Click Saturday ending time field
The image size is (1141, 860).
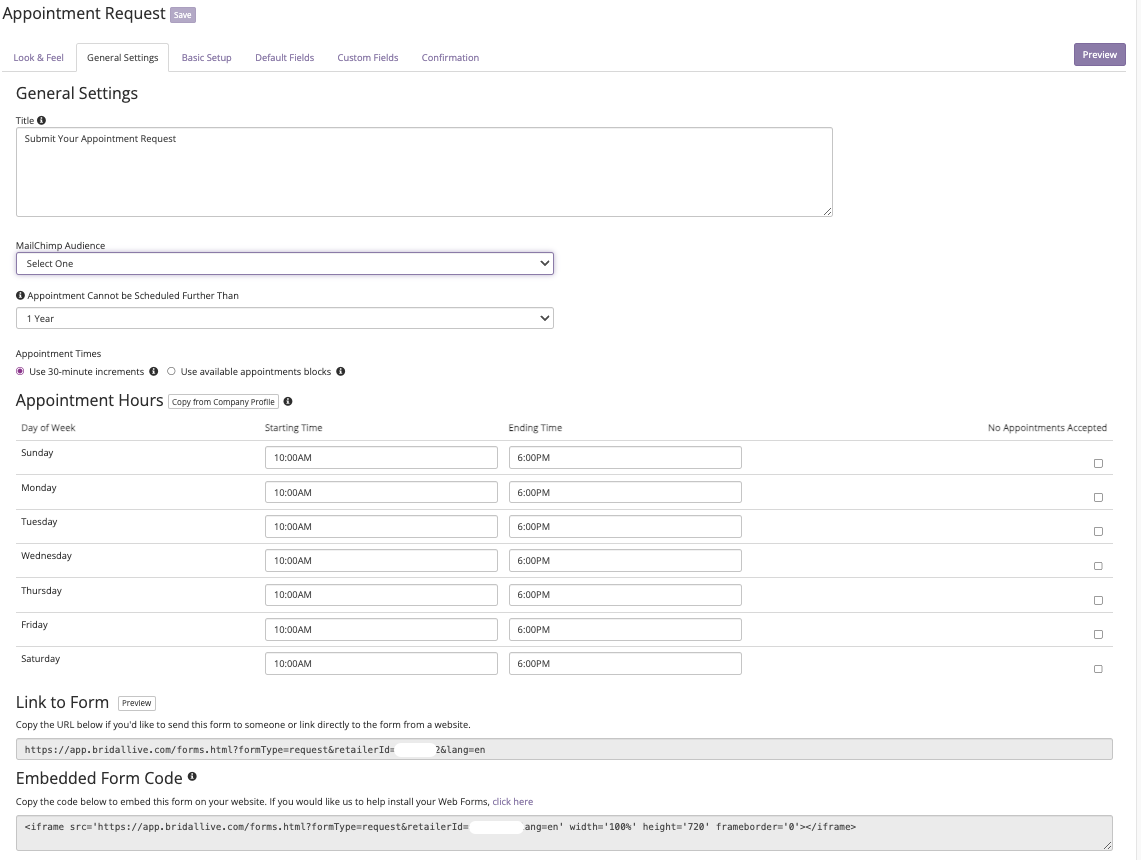tap(625, 664)
